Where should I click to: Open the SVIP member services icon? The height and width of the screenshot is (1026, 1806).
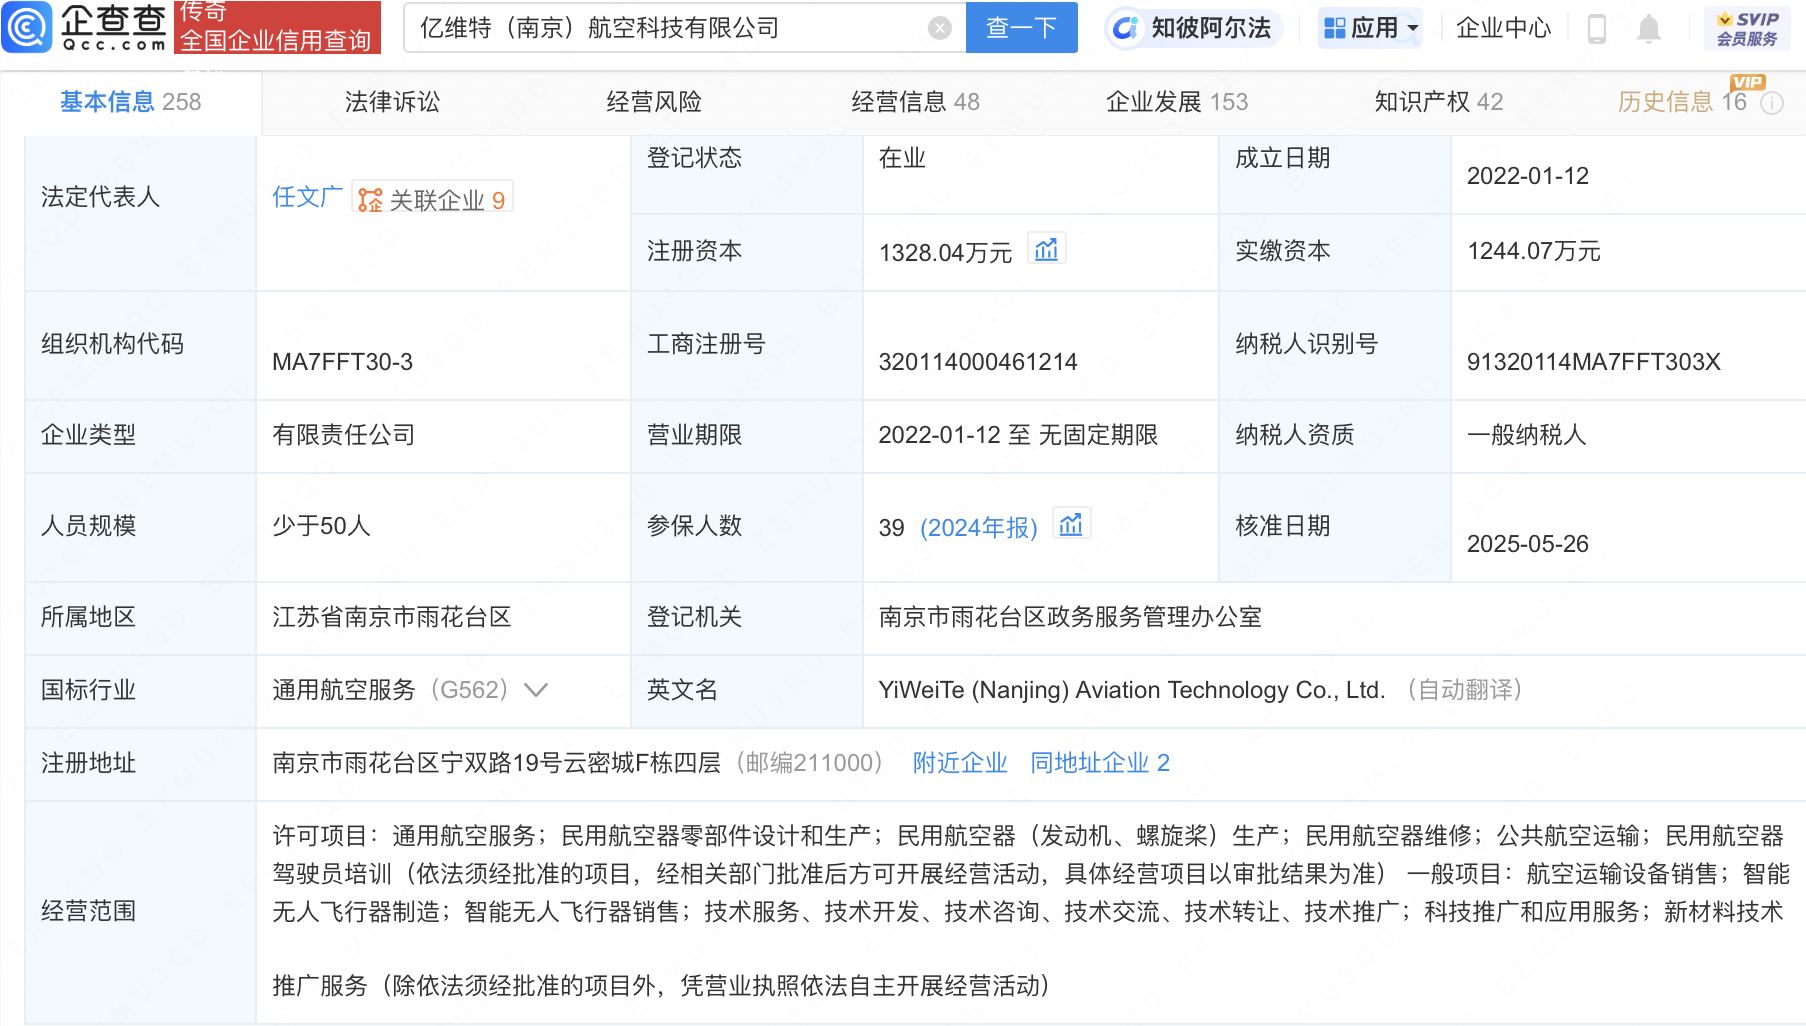pyautogui.click(x=1747, y=28)
